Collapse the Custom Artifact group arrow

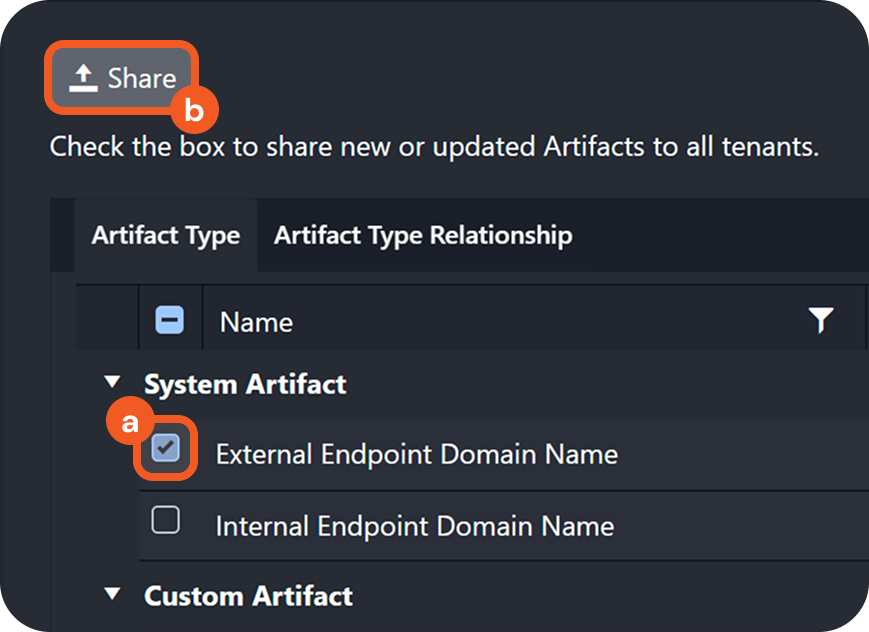click(x=112, y=595)
